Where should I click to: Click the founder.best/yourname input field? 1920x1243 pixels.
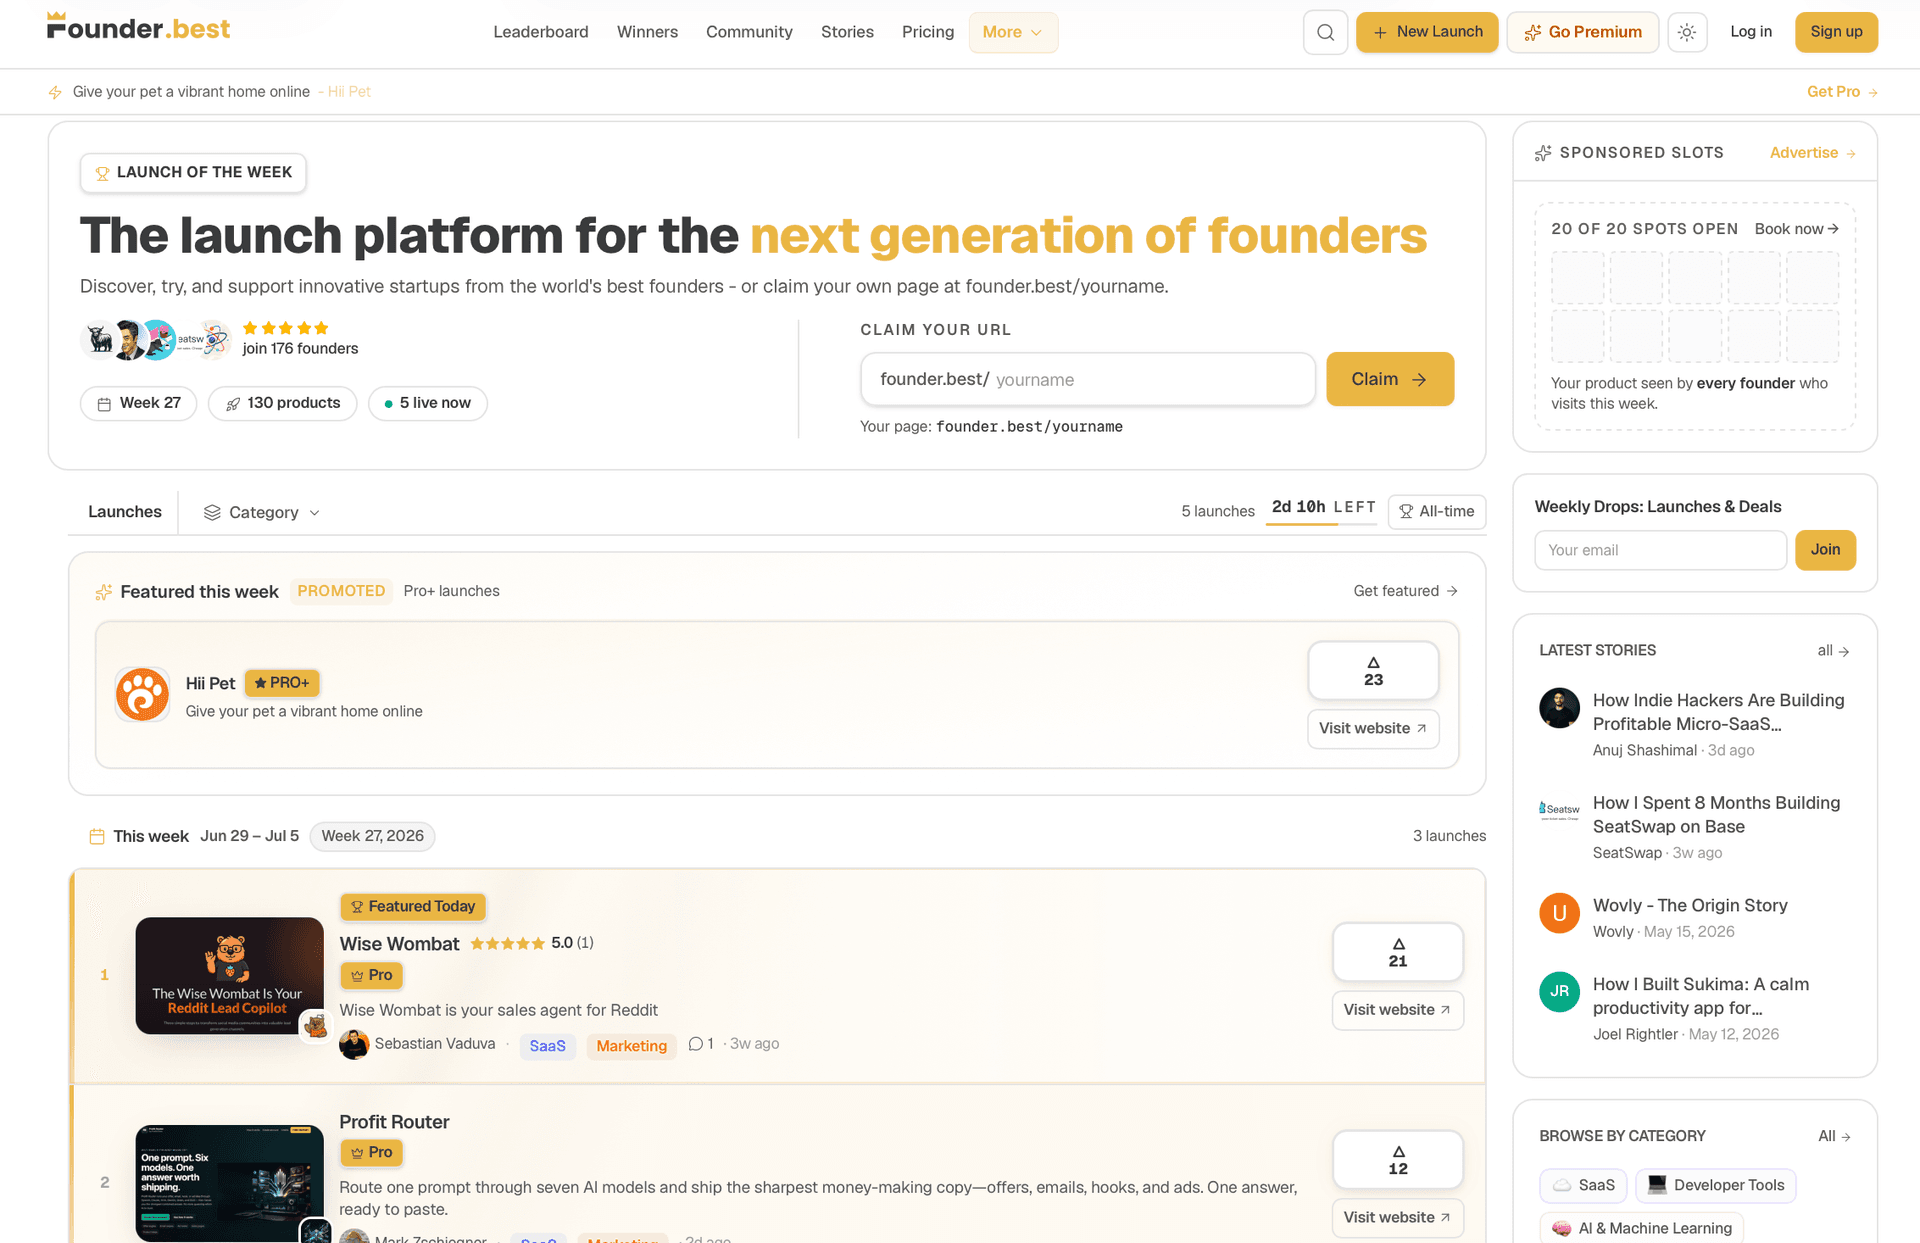click(1087, 379)
